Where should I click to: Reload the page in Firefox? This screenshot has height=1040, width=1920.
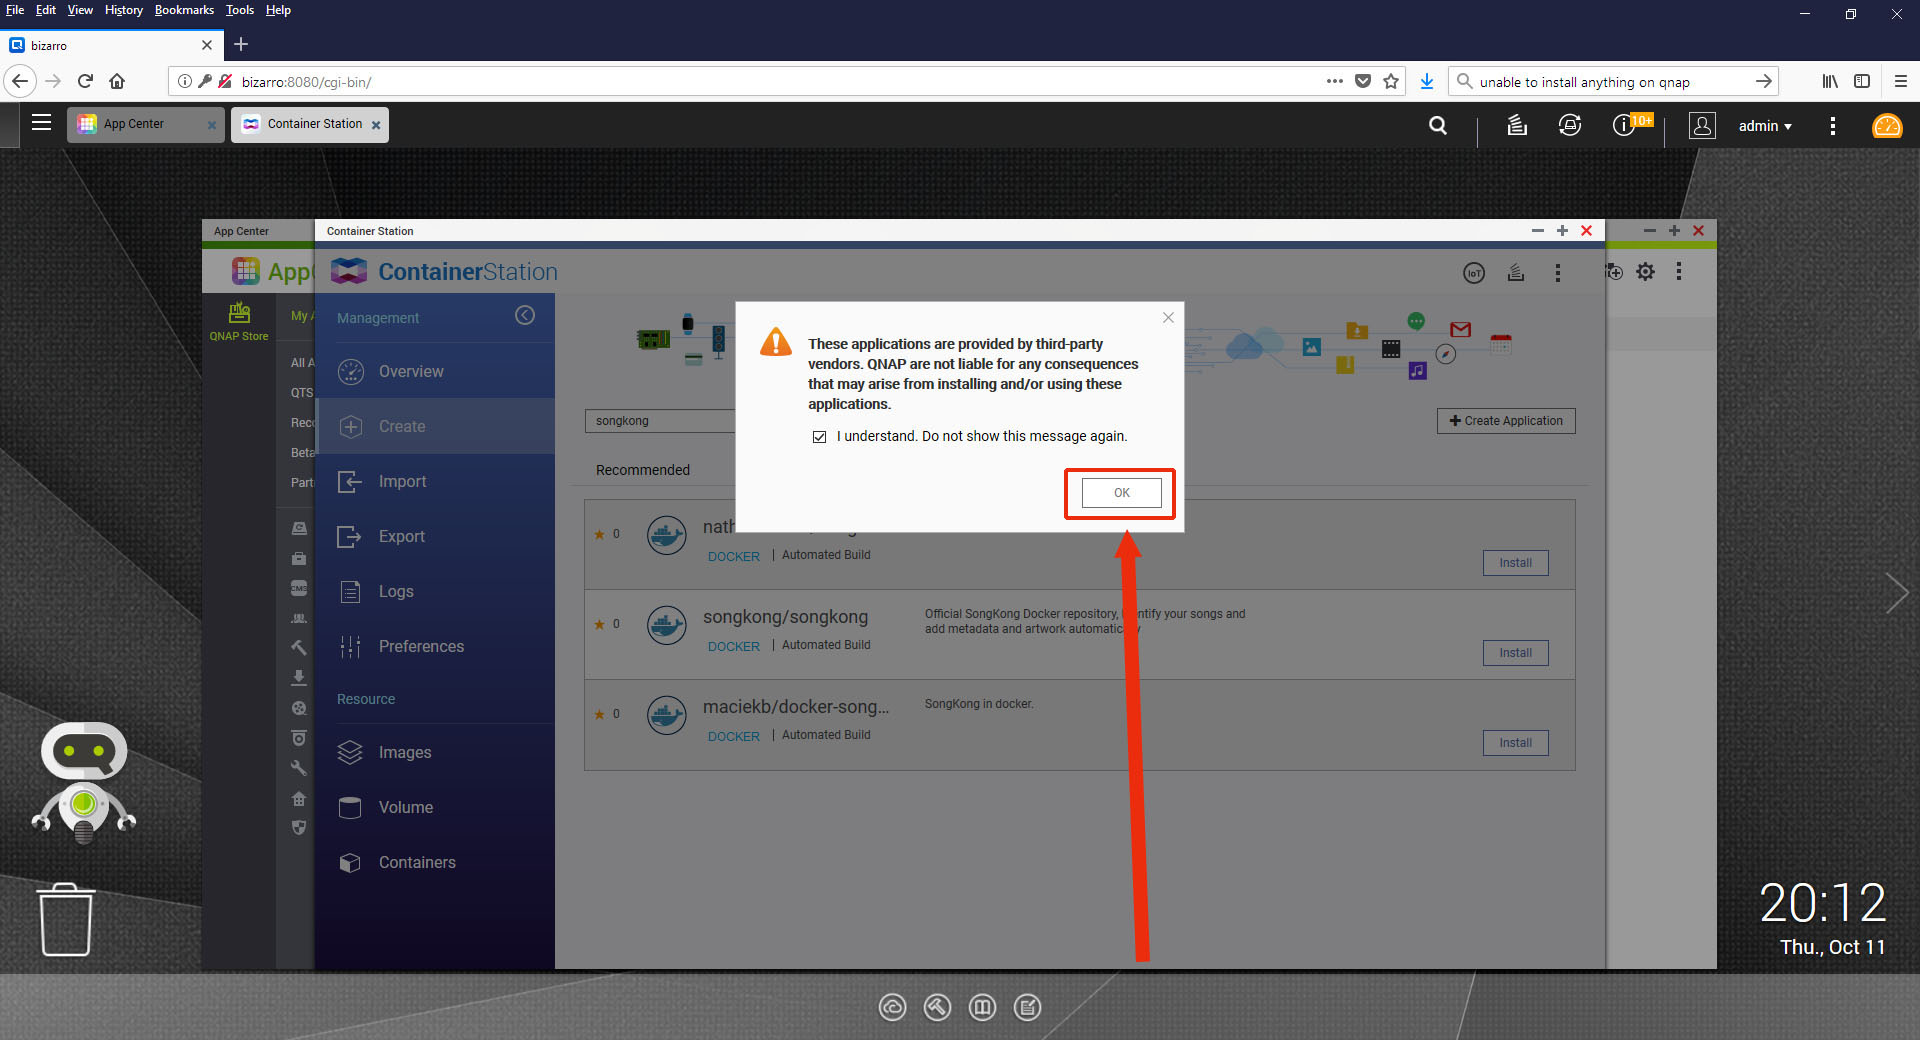click(x=85, y=81)
